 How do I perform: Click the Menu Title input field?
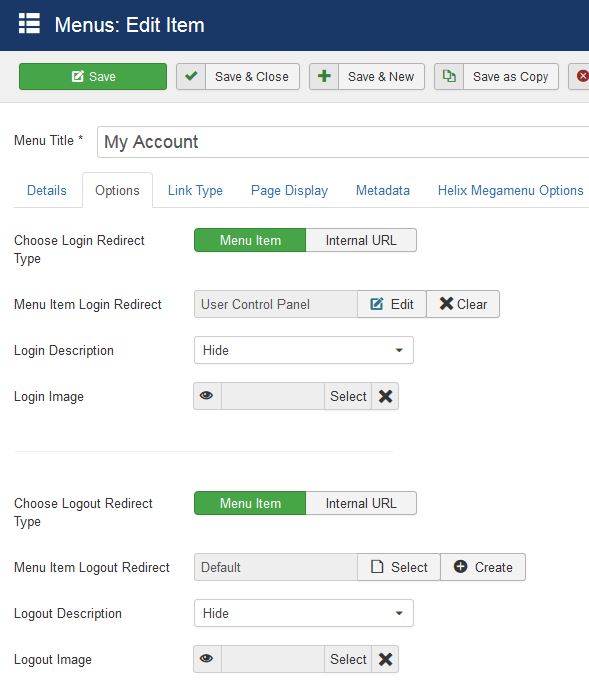343,142
